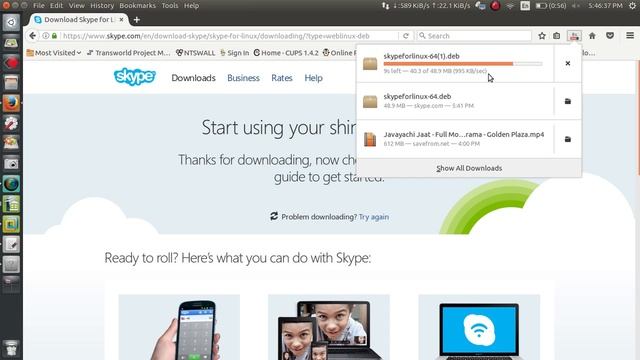Open the NTSWALL bookmark
The width and height of the screenshot is (640, 360).
(x=196, y=53)
